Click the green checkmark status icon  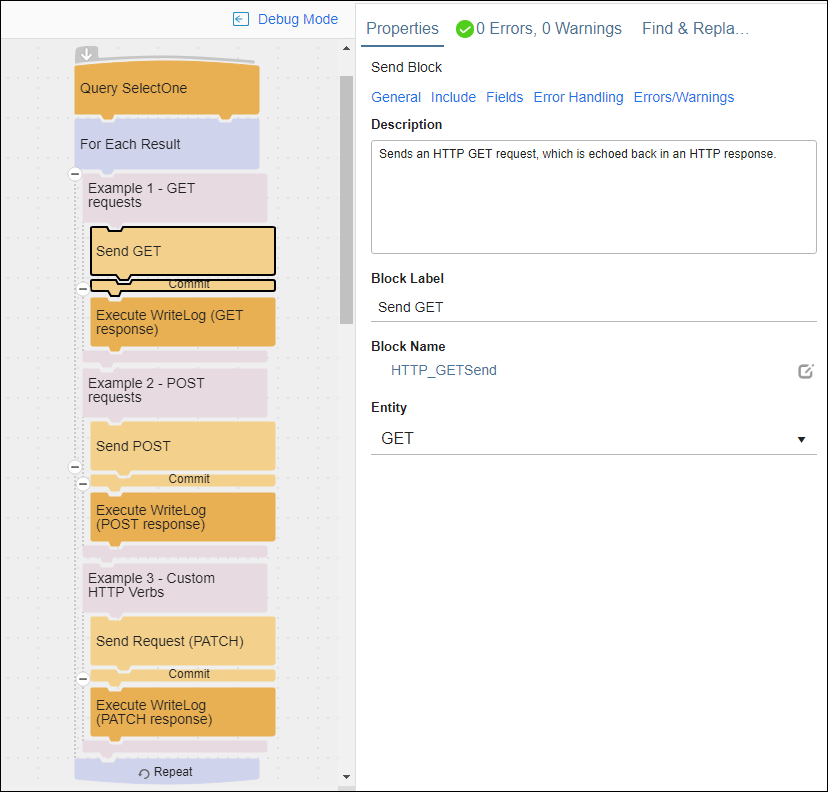(x=465, y=29)
